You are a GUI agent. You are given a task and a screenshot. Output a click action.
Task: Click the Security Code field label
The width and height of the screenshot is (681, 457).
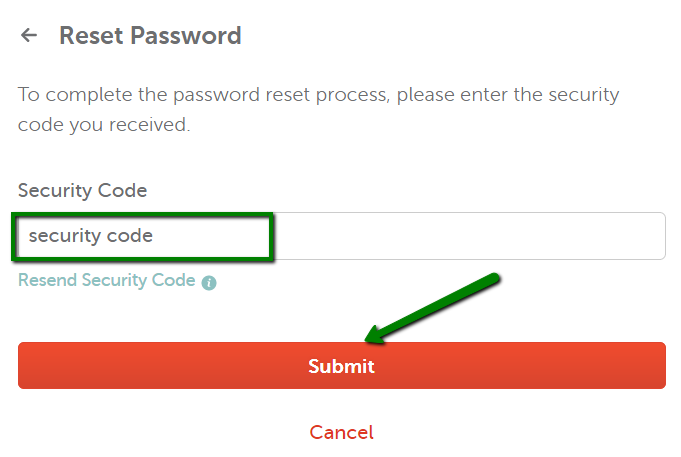point(82,190)
